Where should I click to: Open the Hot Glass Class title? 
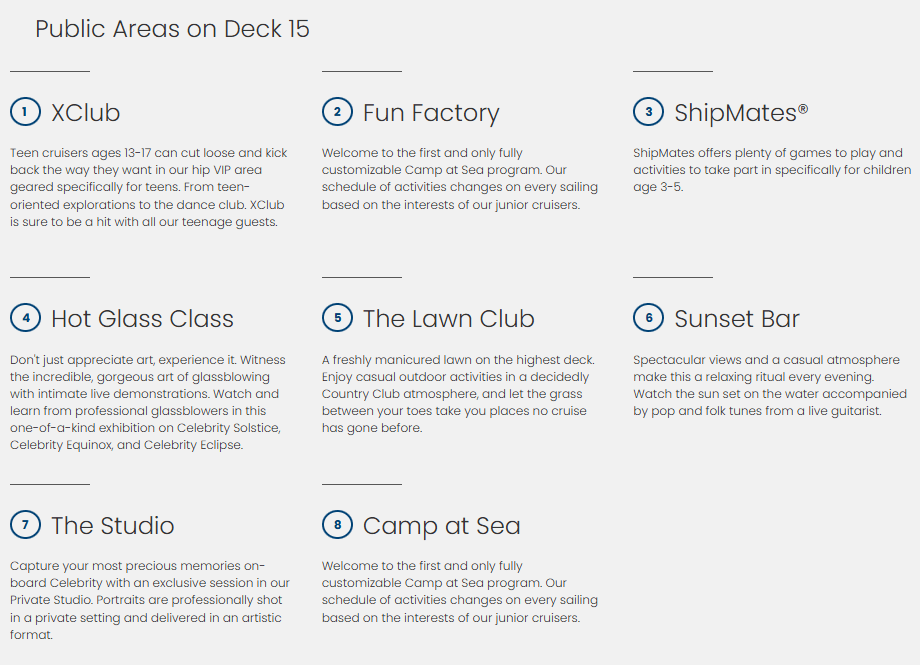click(x=142, y=319)
